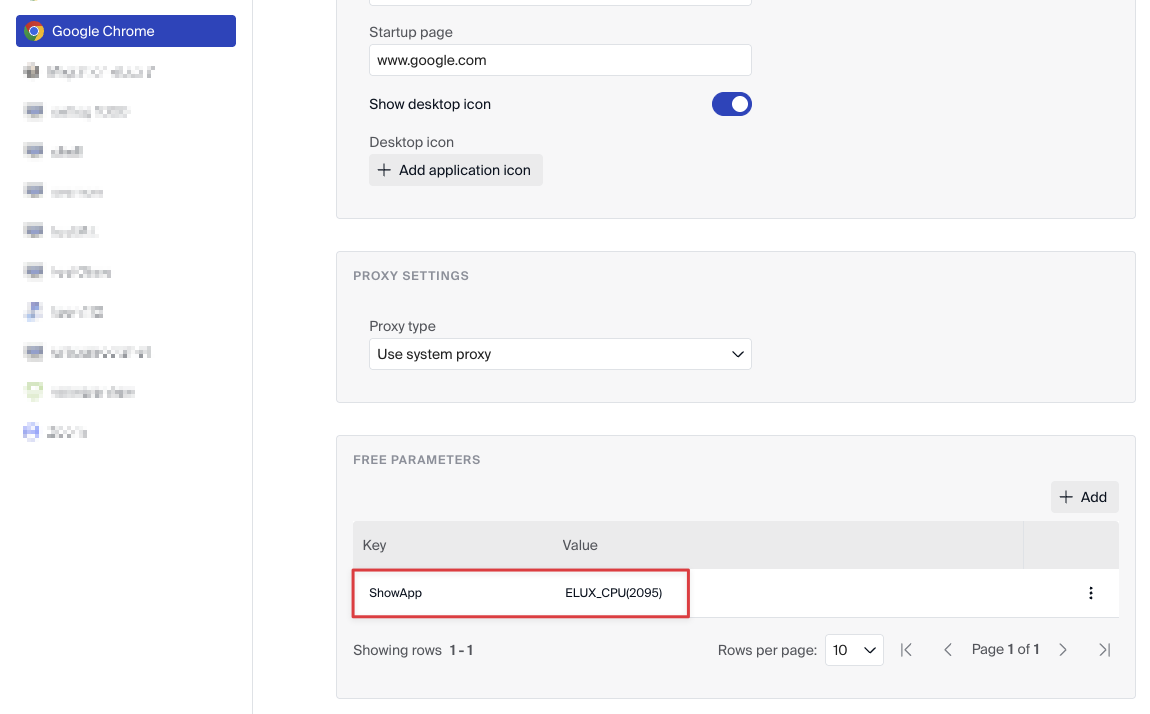The width and height of the screenshot is (1150, 714).
Task: Open the Rows per page dropdown
Action: pos(854,650)
